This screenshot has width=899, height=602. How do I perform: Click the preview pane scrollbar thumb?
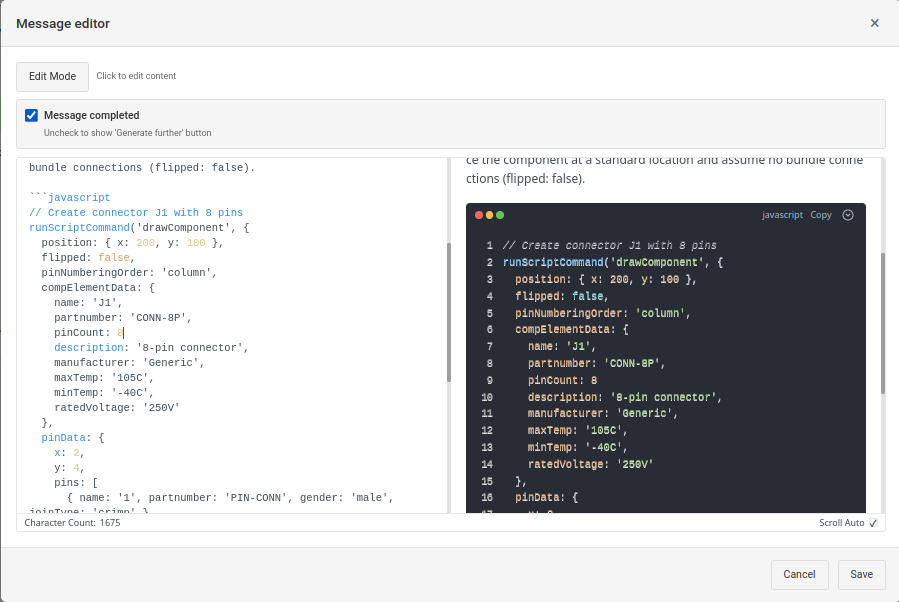pos(881,322)
